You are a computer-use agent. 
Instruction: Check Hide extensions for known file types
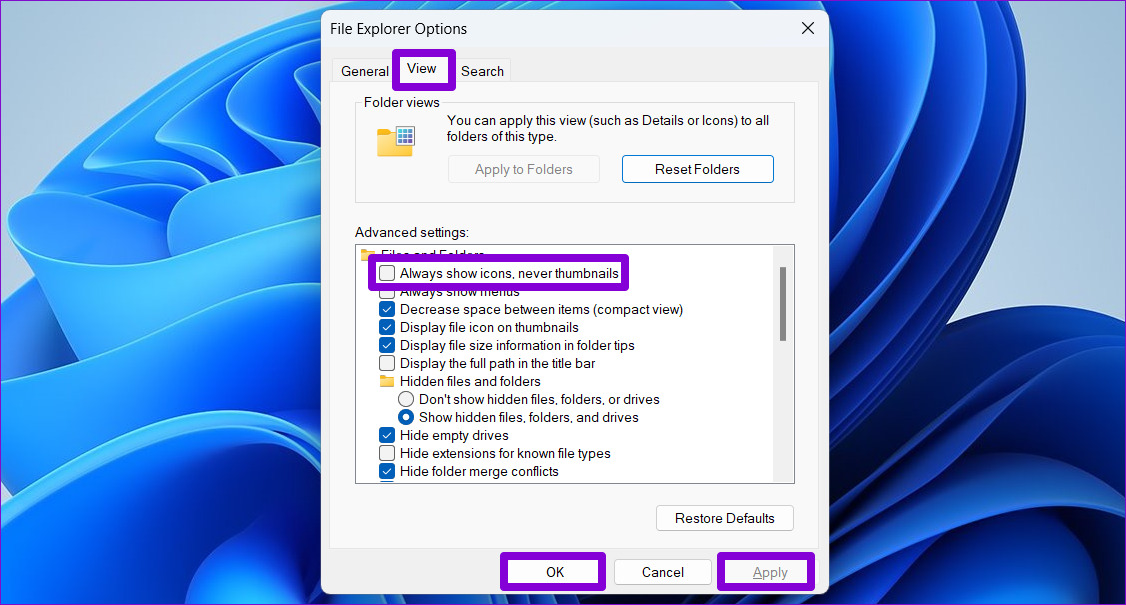[387, 453]
